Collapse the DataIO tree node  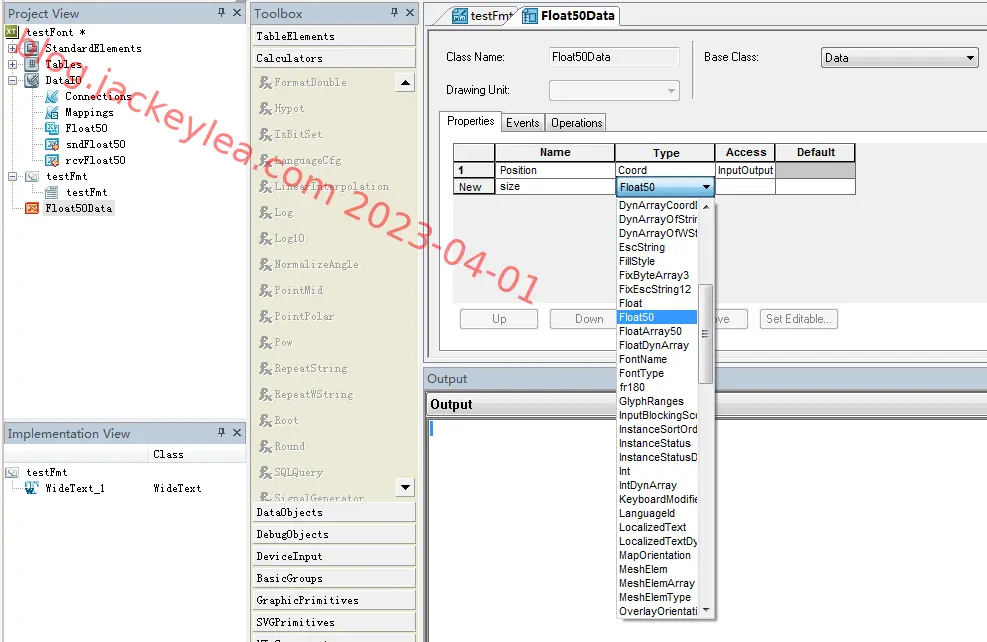[12, 80]
